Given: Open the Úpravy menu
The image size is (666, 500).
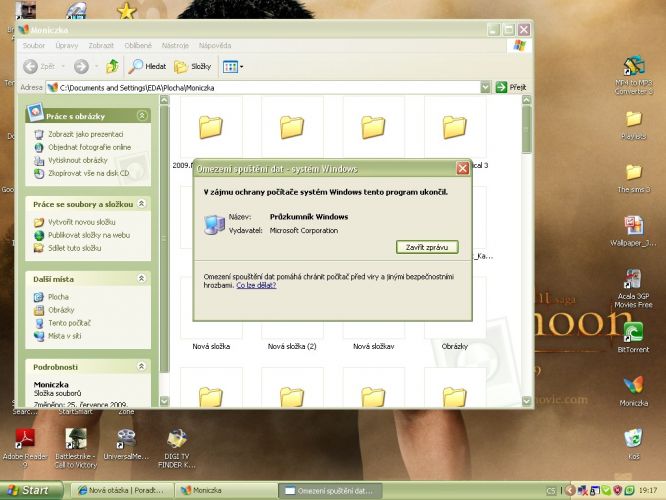Looking at the screenshot, I should 67,45.
